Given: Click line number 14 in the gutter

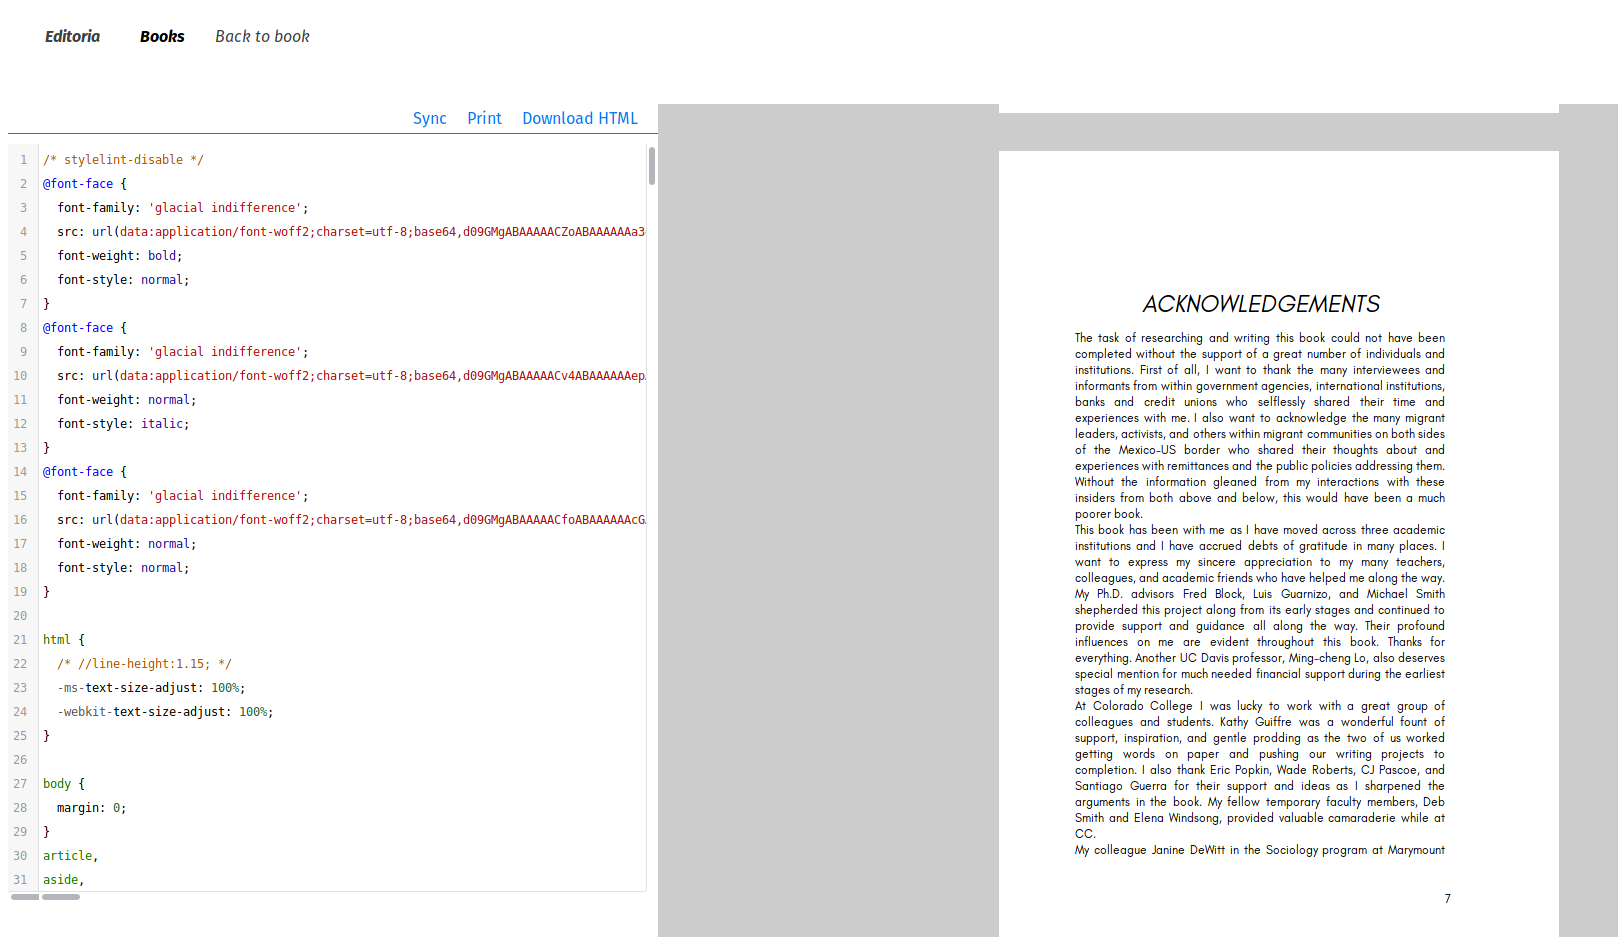Looking at the screenshot, I should 20,472.
